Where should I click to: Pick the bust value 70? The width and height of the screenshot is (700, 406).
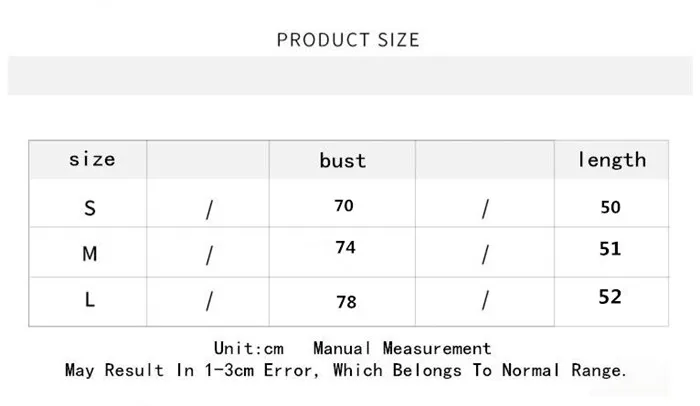(x=344, y=206)
